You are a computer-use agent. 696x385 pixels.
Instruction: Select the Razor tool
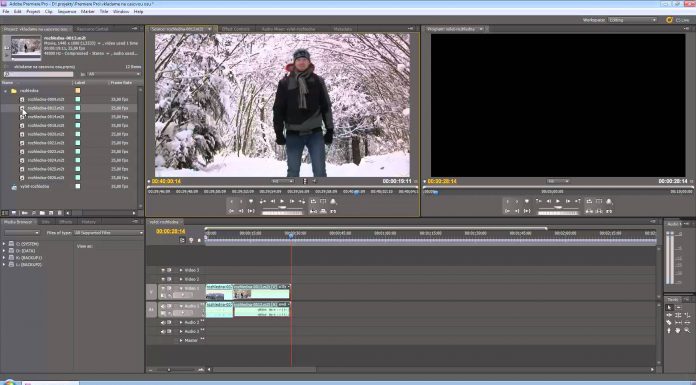(669, 323)
